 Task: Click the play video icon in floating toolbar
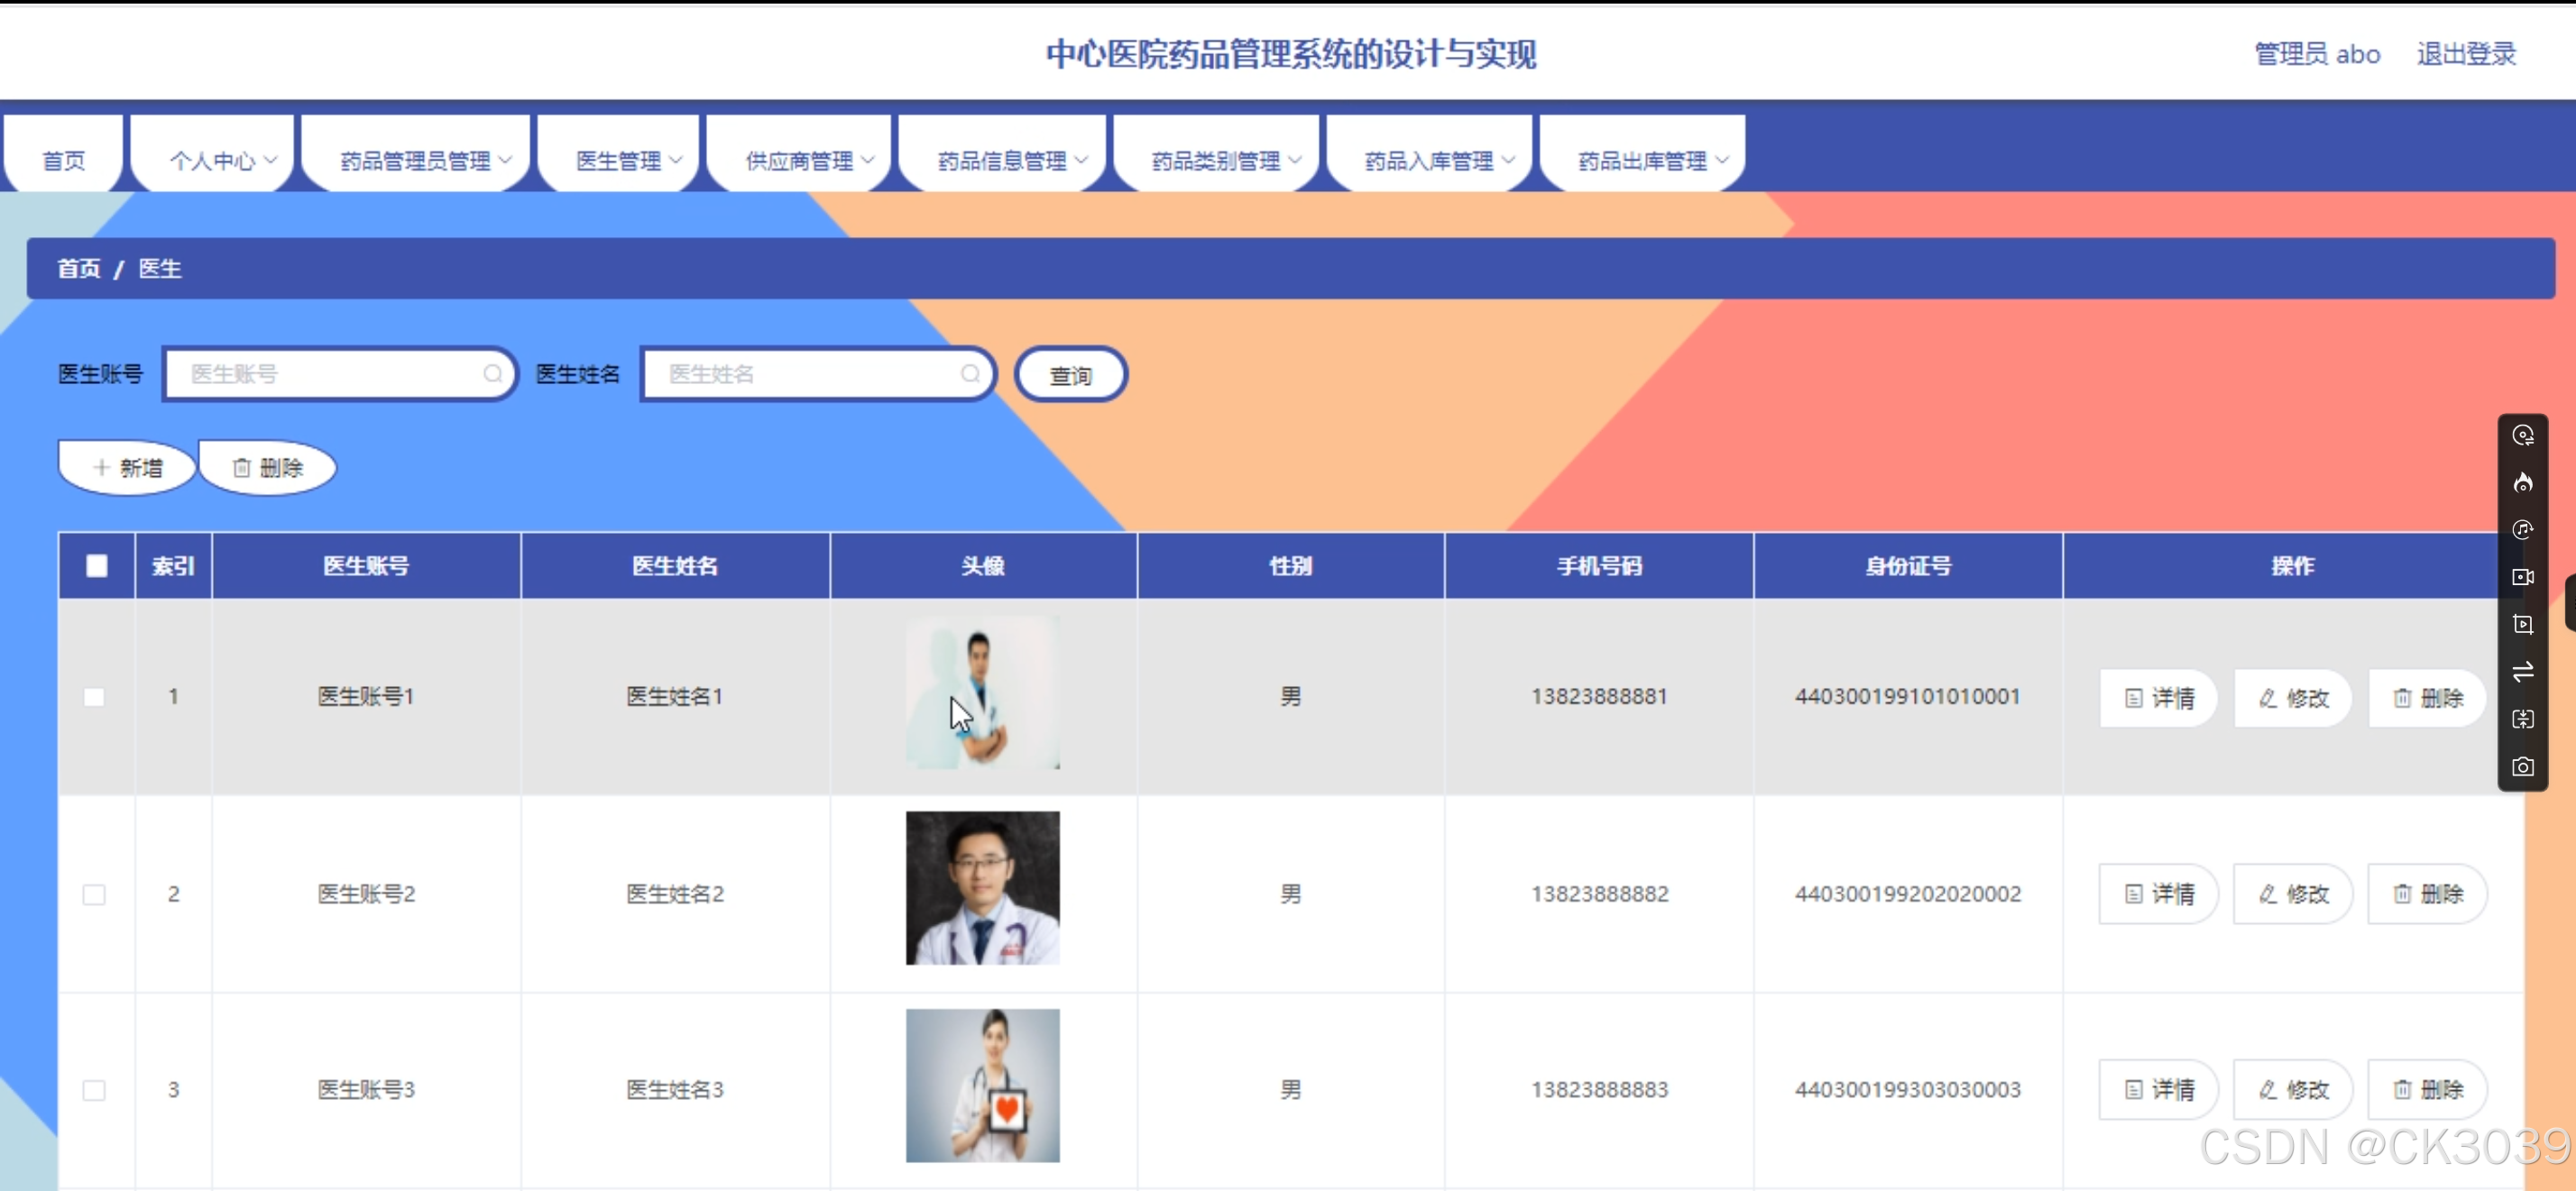(x=2524, y=624)
